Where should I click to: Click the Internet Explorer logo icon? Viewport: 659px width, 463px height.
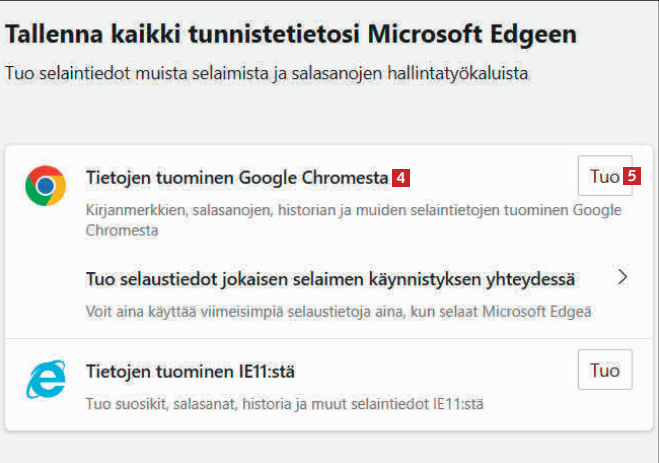click(x=46, y=380)
